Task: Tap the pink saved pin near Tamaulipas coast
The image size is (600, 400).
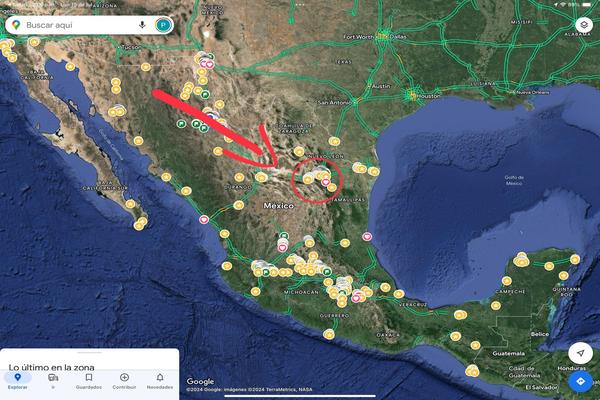Action: click(367, 237)
